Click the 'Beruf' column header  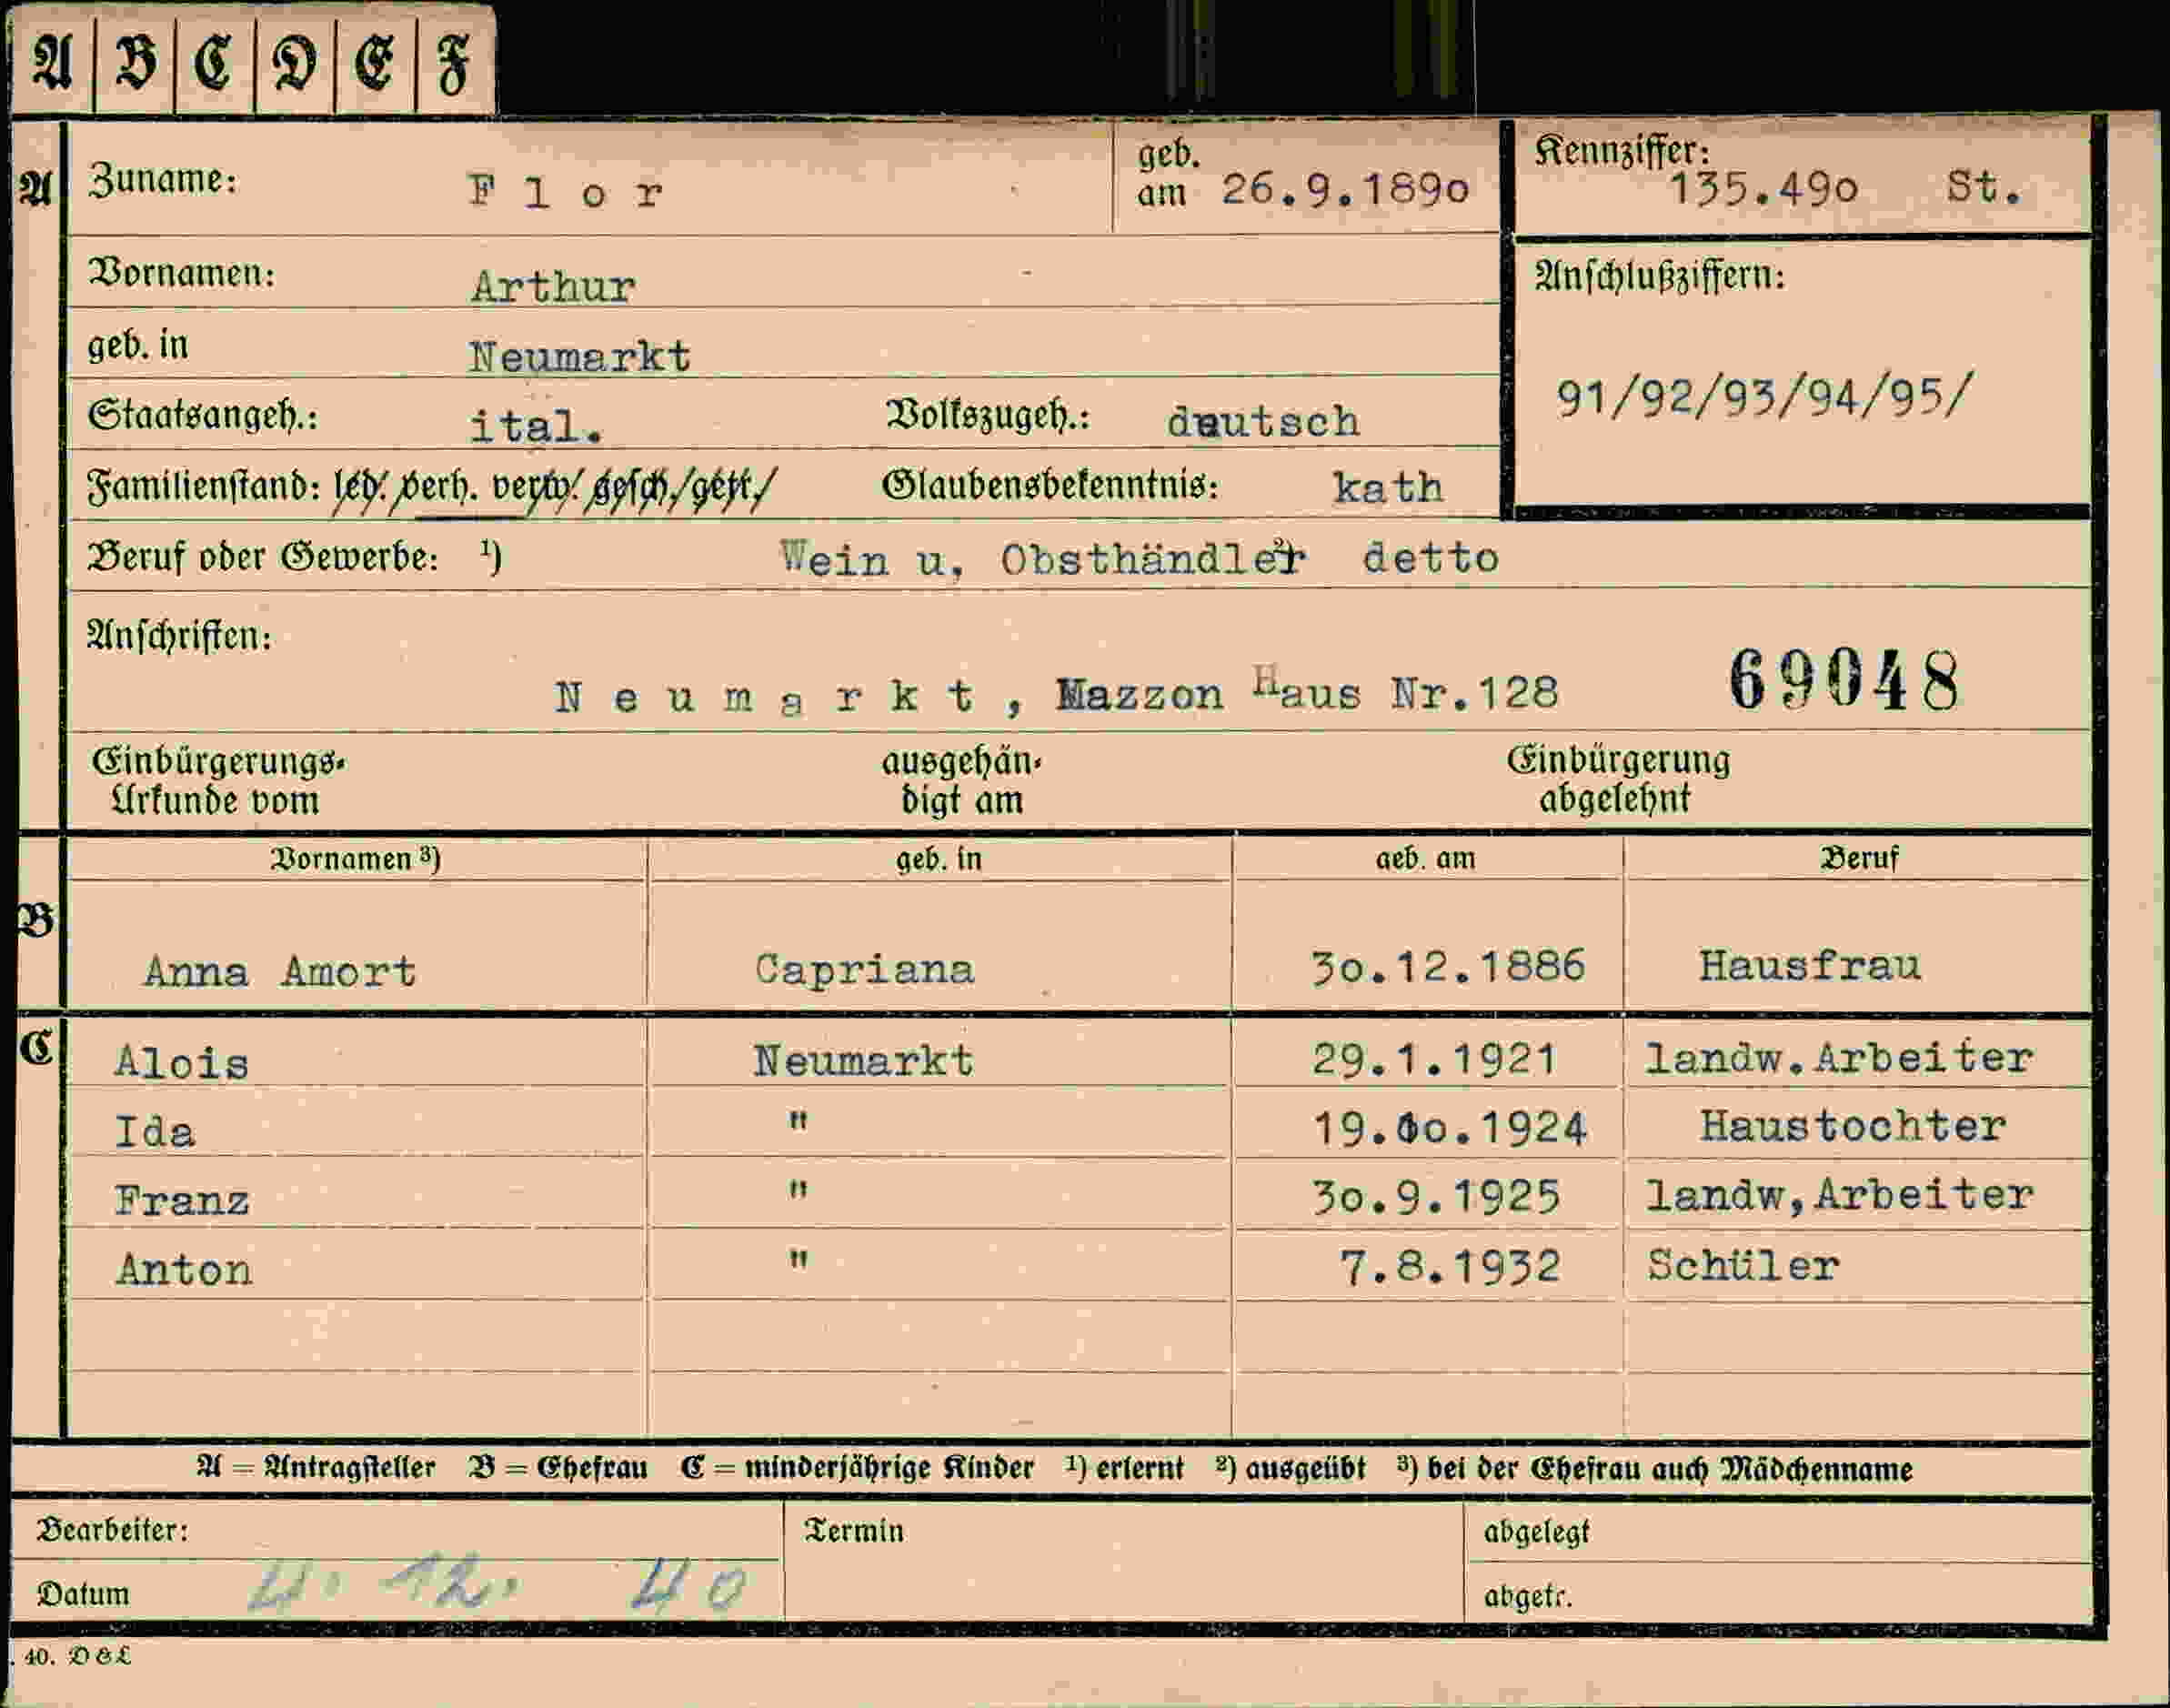click(1859, 858)
